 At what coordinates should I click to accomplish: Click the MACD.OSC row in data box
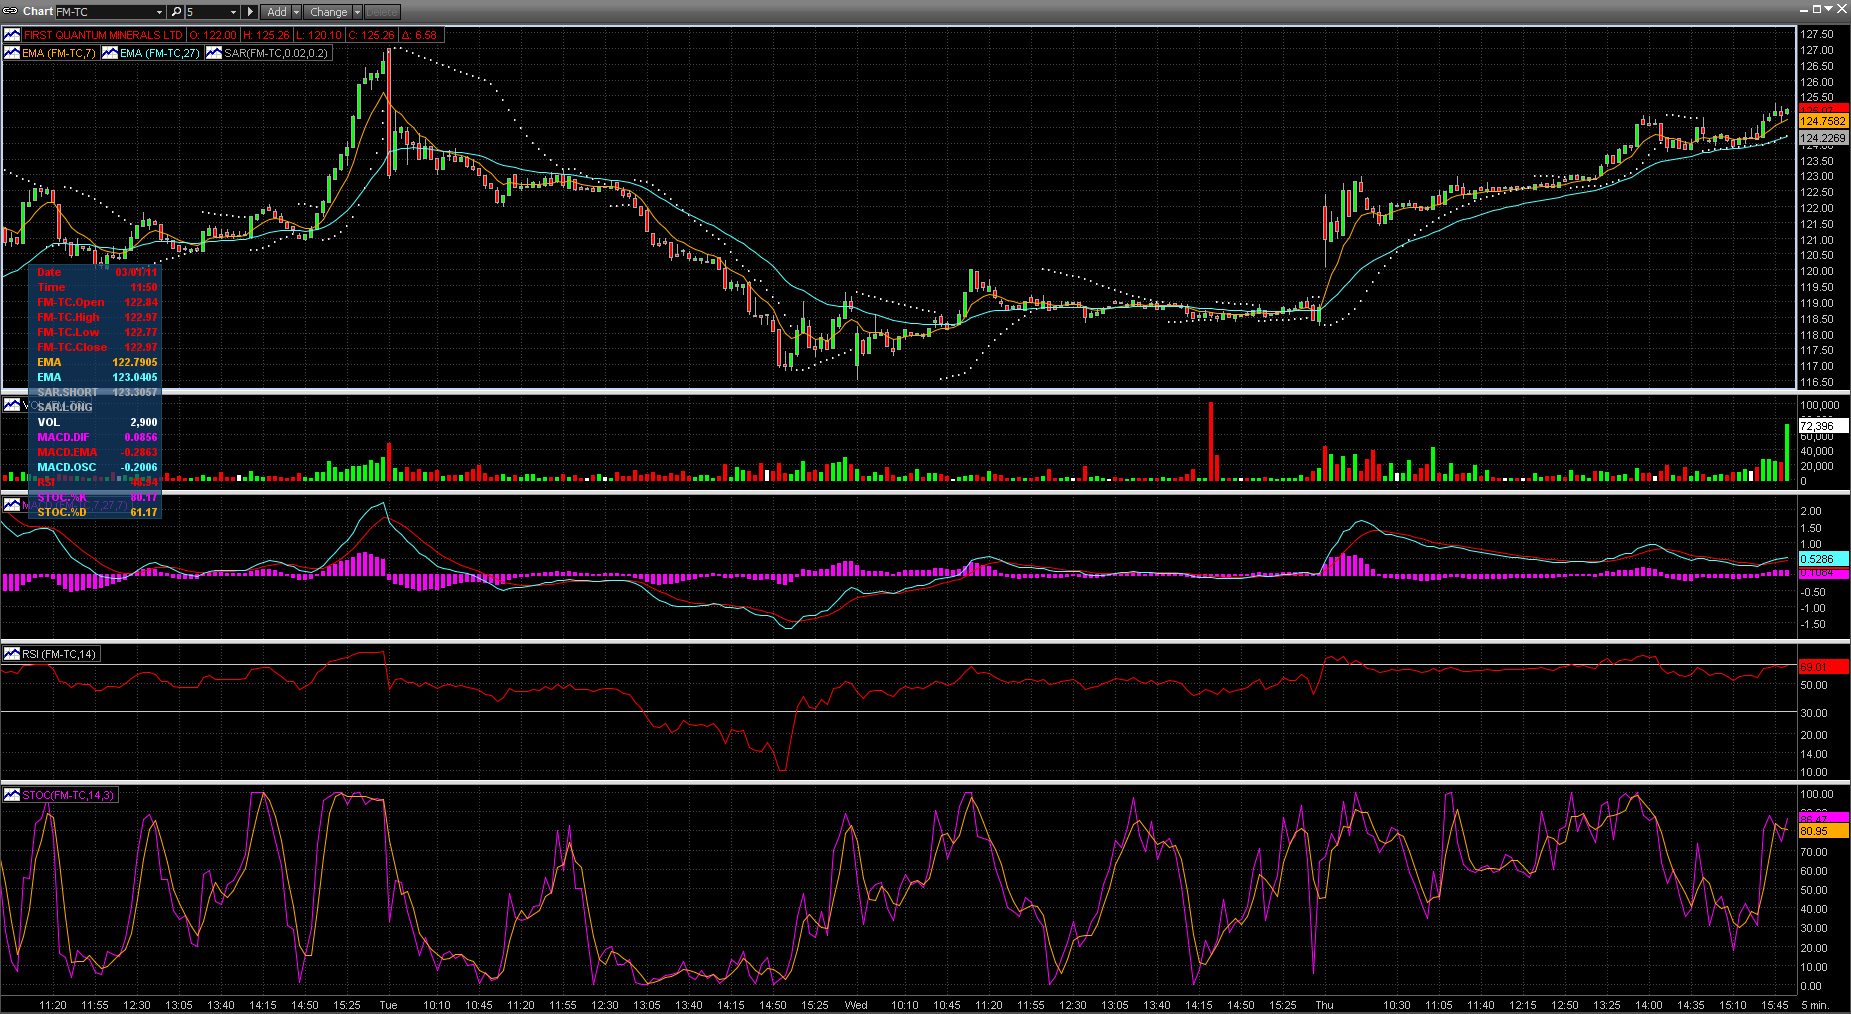(97, 467)
